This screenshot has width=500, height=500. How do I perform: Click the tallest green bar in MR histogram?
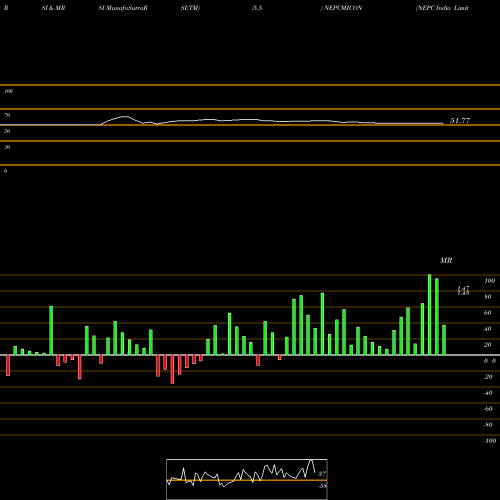coord(430,315)
